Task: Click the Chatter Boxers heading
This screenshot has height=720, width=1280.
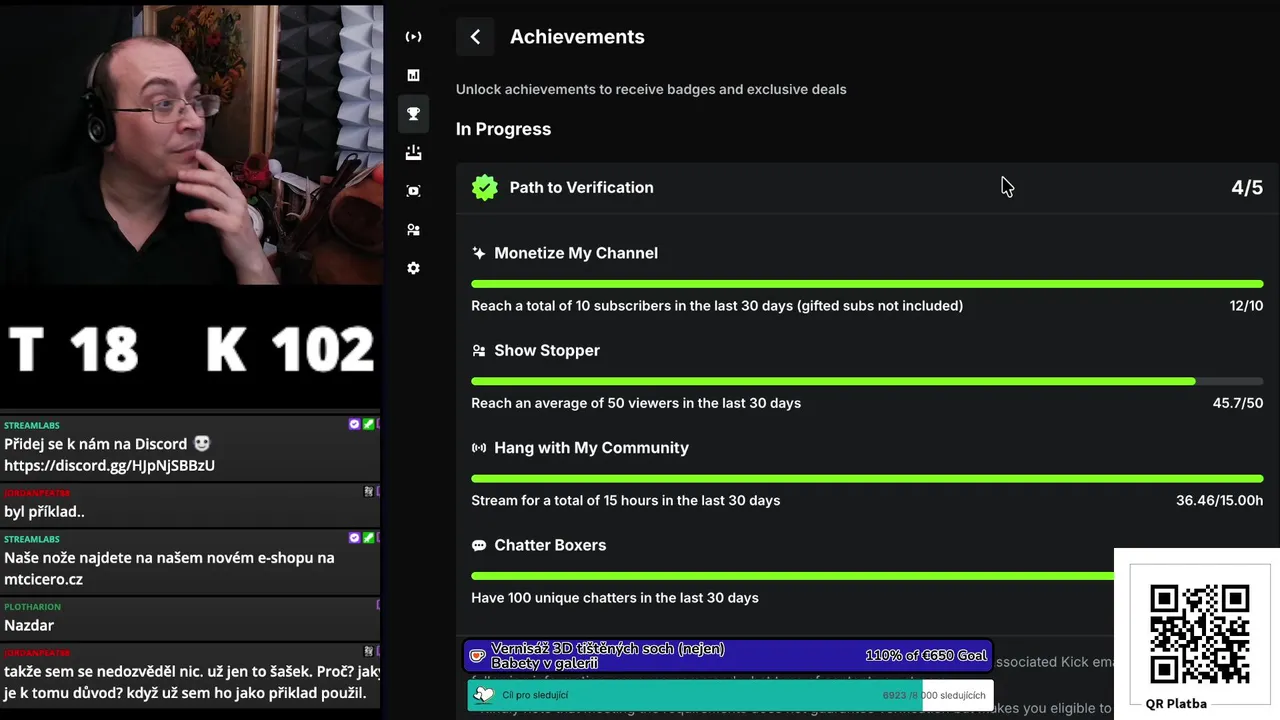Action: [x=550, y=545]
